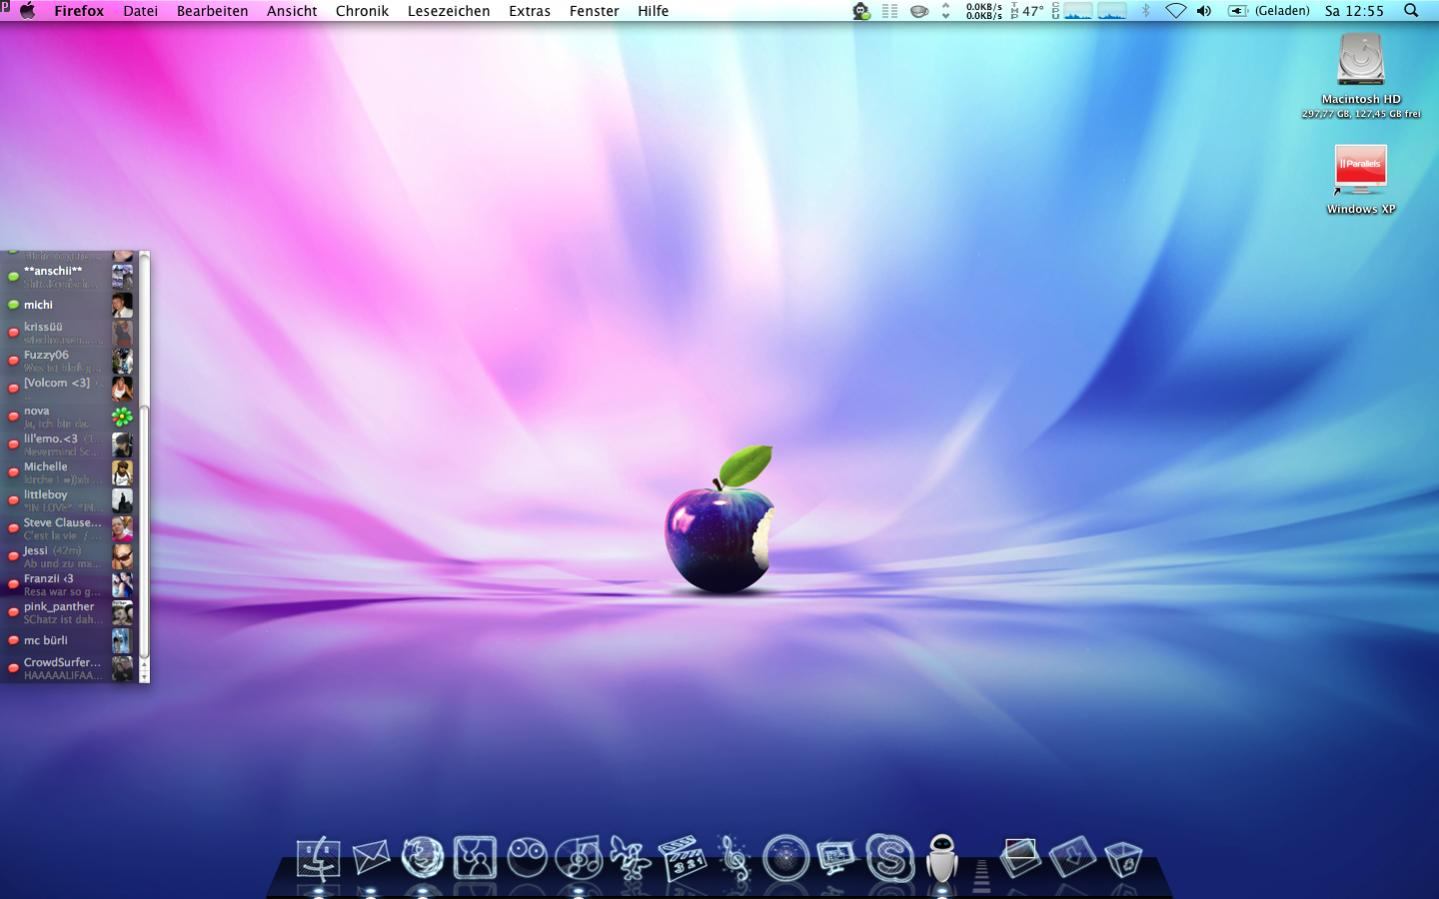The image size is (1439, 899).
Task: Click the buddy list scrollbar
Action: pos(144,532)
